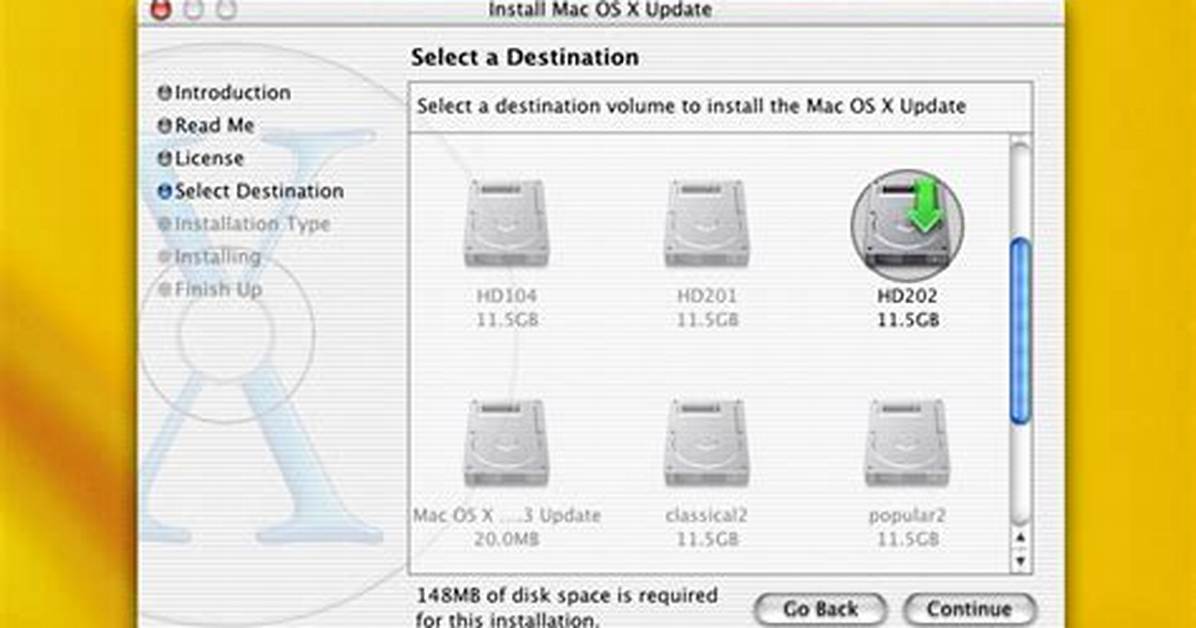Click the '148MB of disk space is required' text

[x=567, y=595]
